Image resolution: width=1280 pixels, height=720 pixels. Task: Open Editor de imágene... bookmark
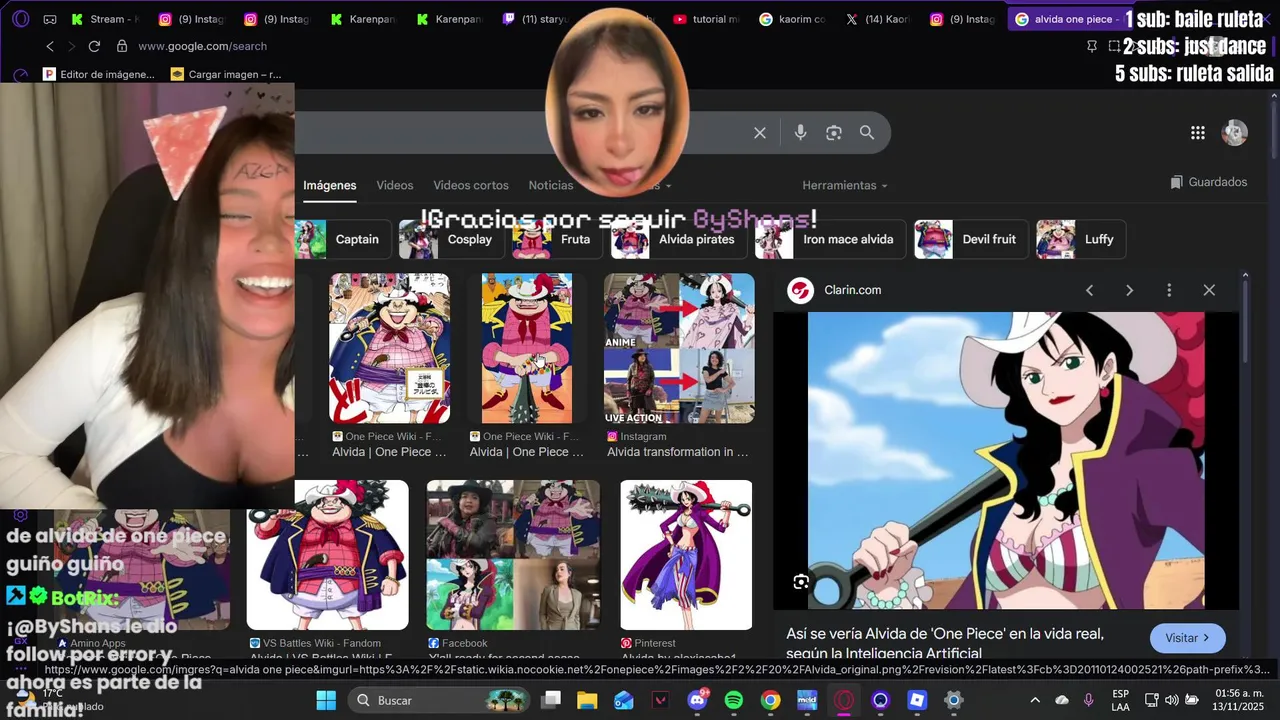pyautogui.click(x=99, y=74)
